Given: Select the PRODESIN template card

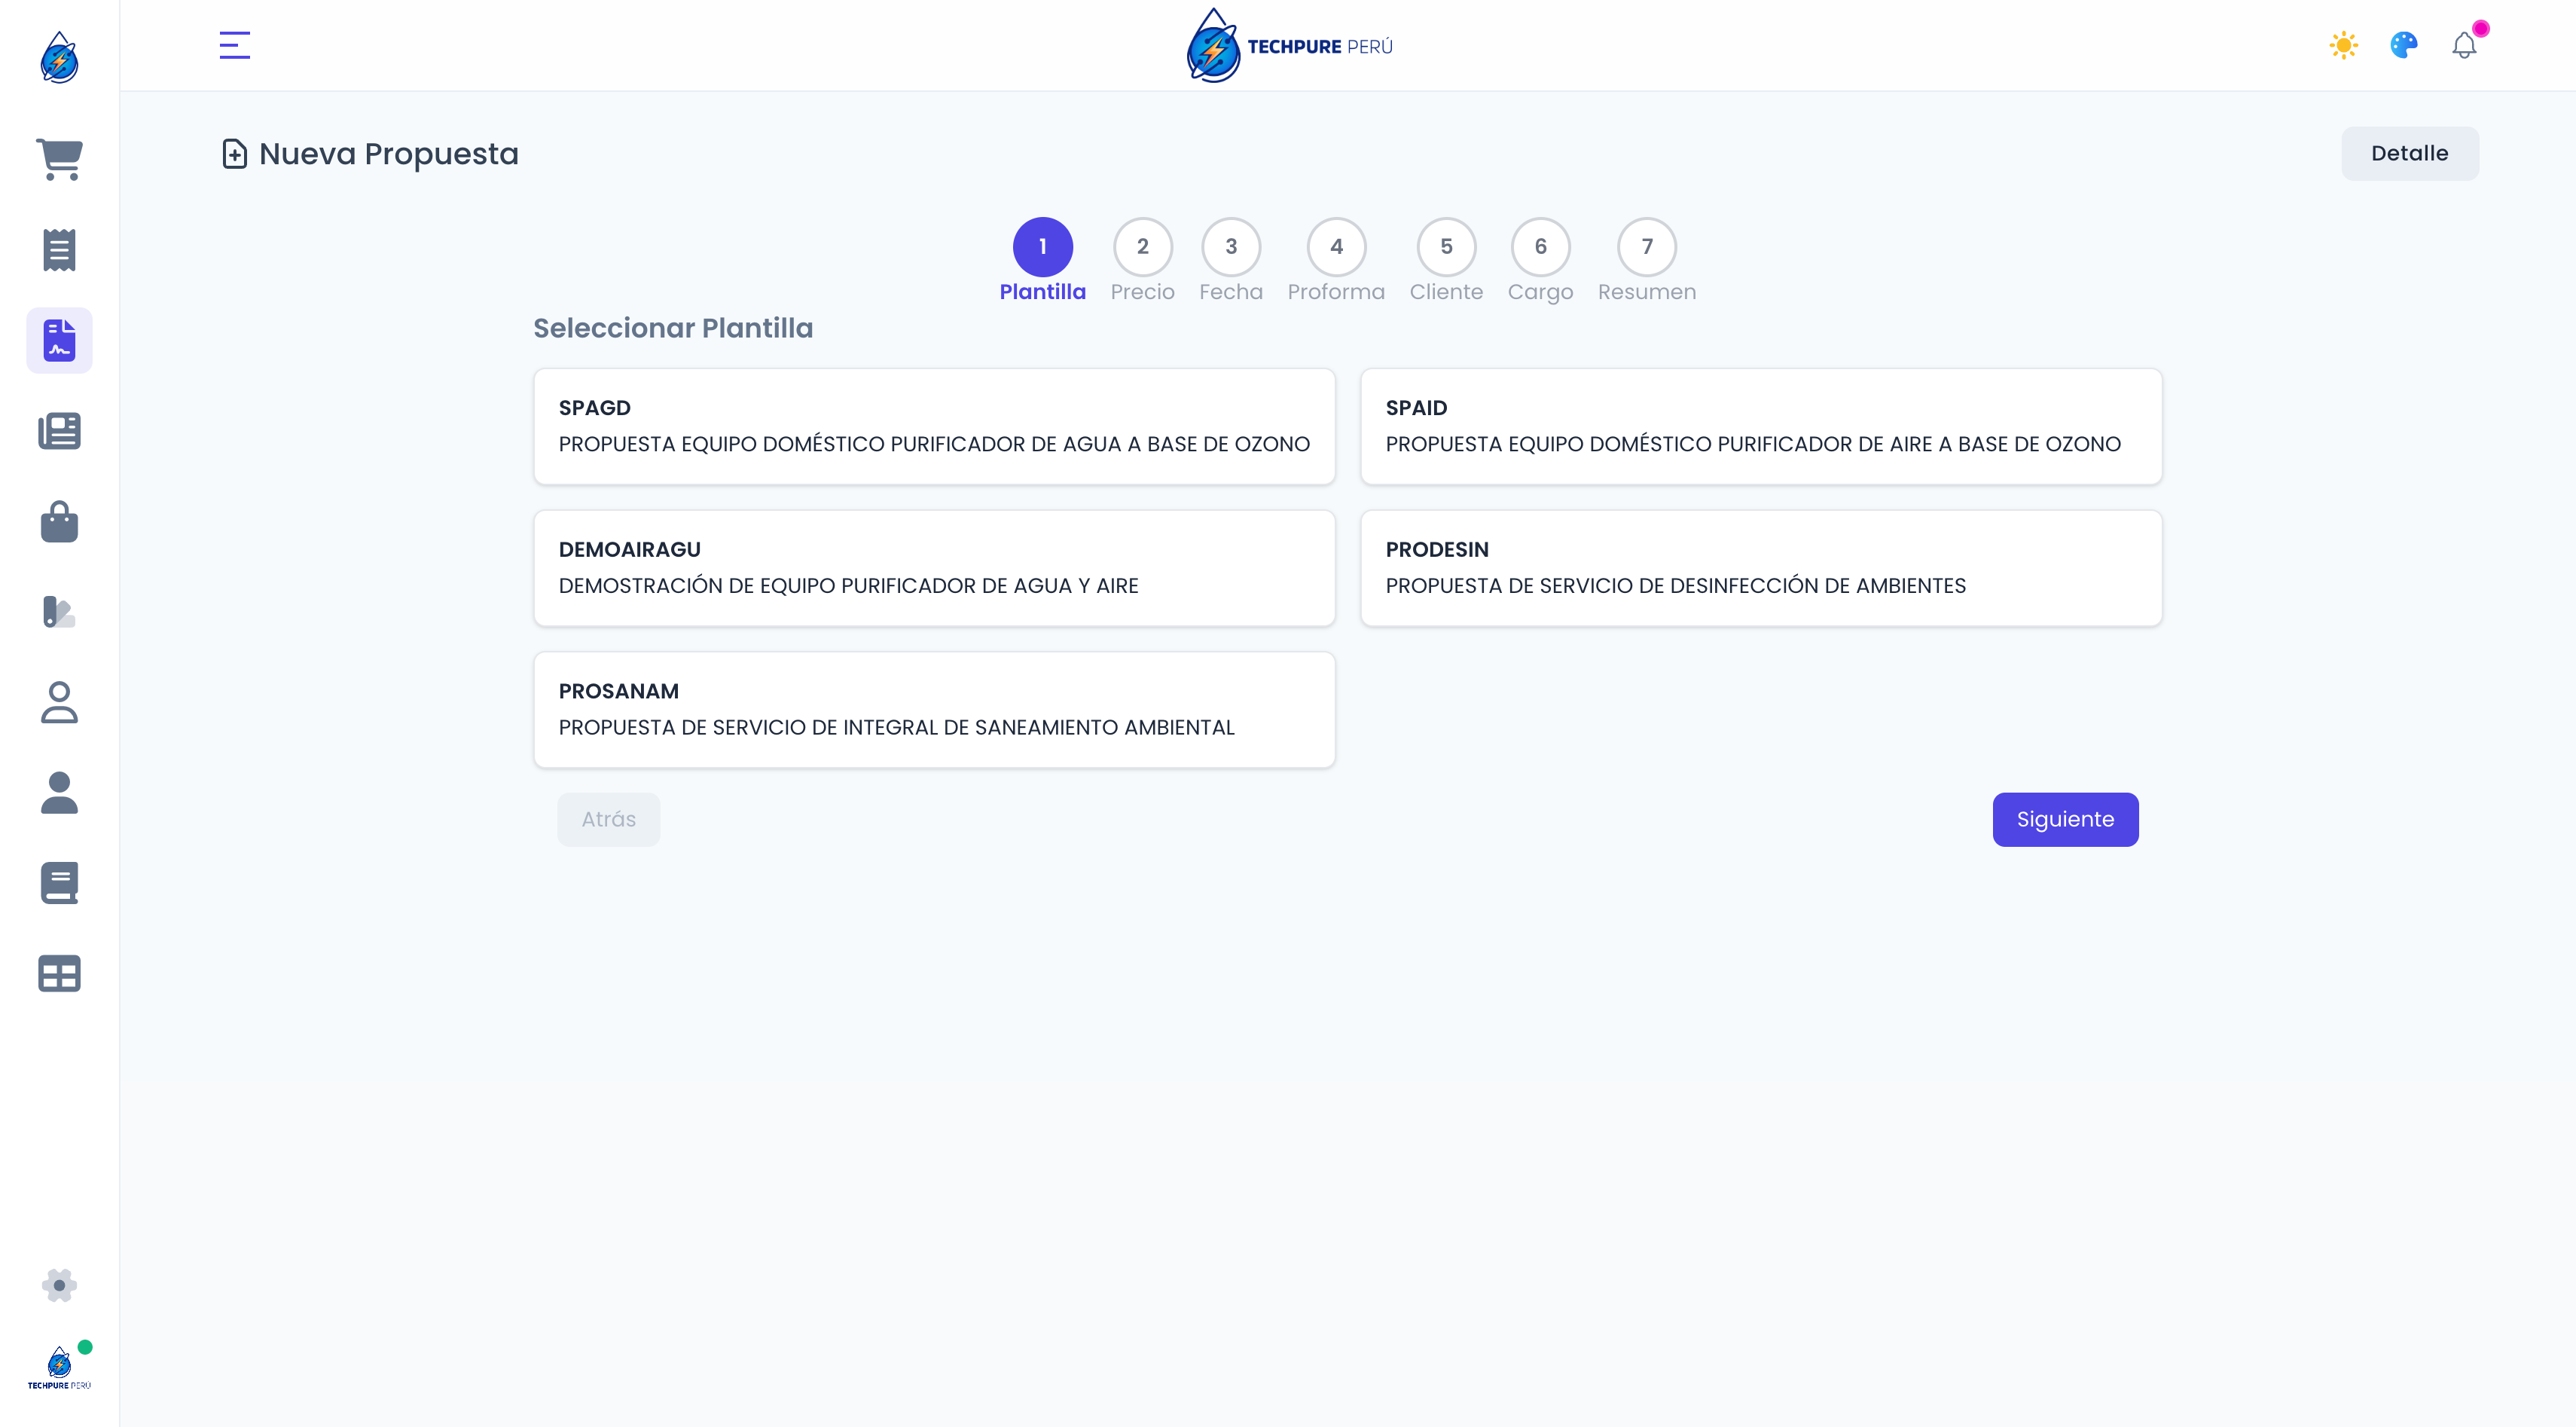Looking at the screenshot, I should [1761, 568].
